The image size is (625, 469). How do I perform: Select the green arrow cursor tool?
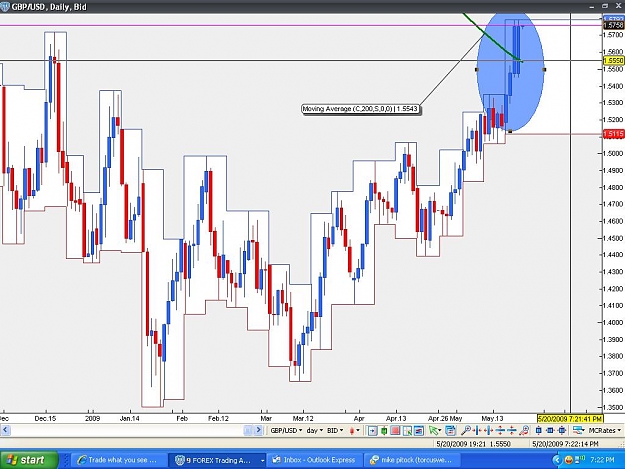point(433,430)
